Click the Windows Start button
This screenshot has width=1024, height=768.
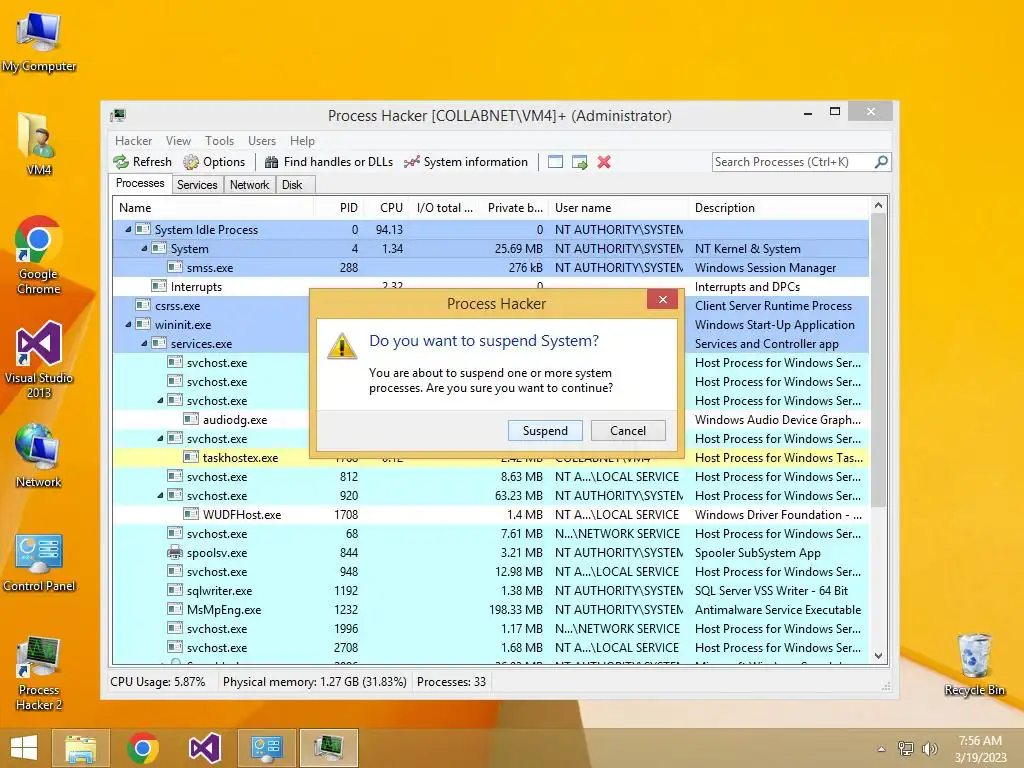pyautogui.click(x=24, y=748)
